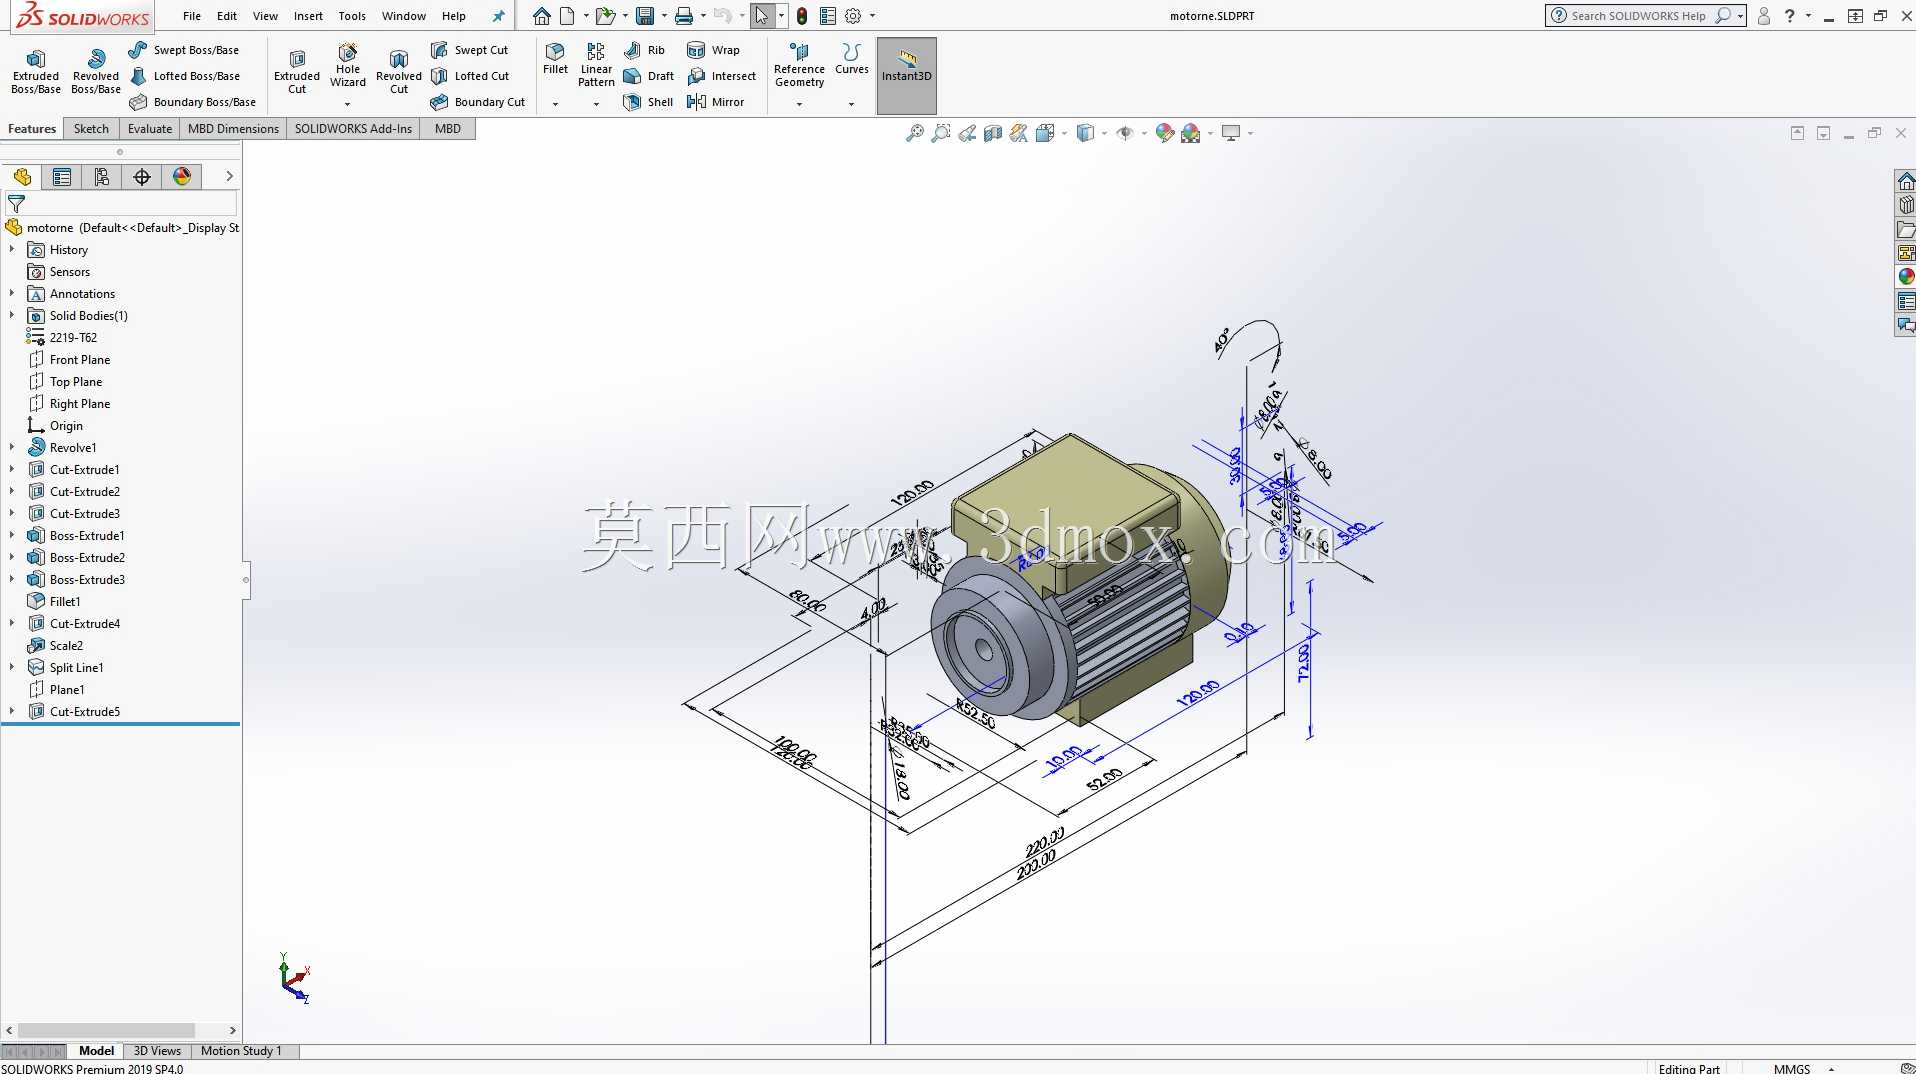The height and width of the screenshot is (1074, 1916).
Task: Open the Linear Pattern dropdown arrow
Action: (596, 104)
